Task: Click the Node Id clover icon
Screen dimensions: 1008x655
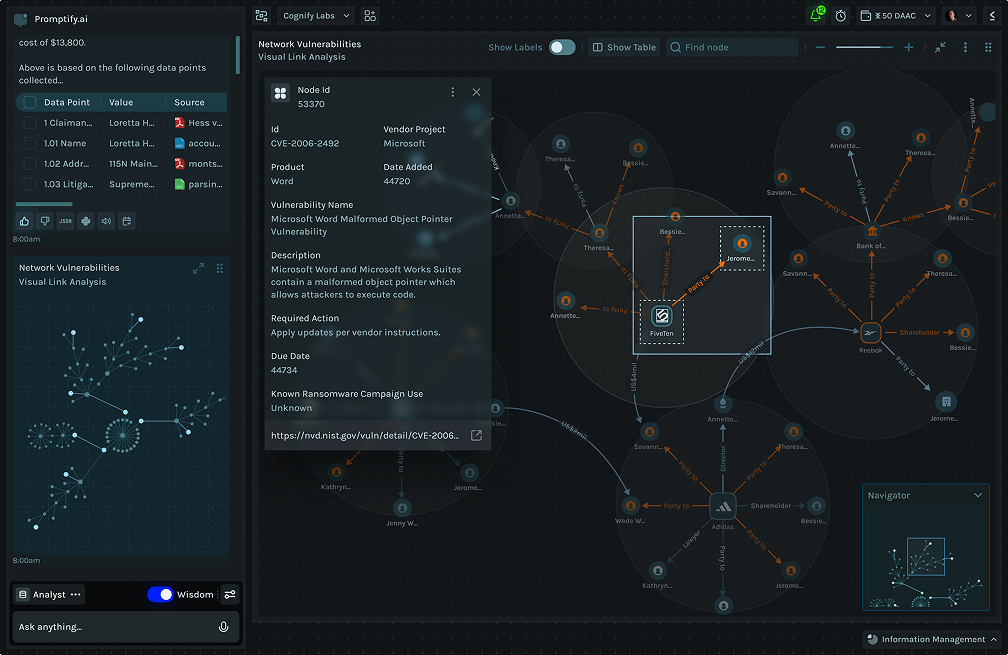Action: (280, 93)
